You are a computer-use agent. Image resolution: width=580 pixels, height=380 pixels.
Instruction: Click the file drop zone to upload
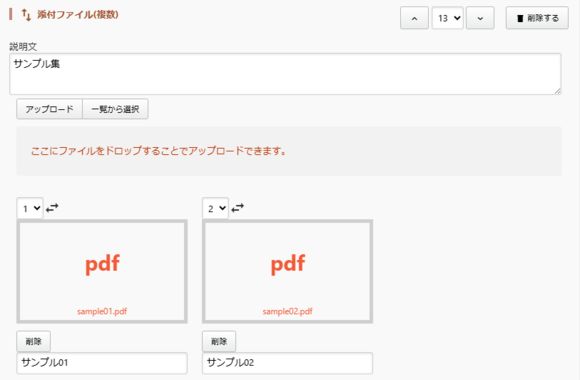click(289, 151)
